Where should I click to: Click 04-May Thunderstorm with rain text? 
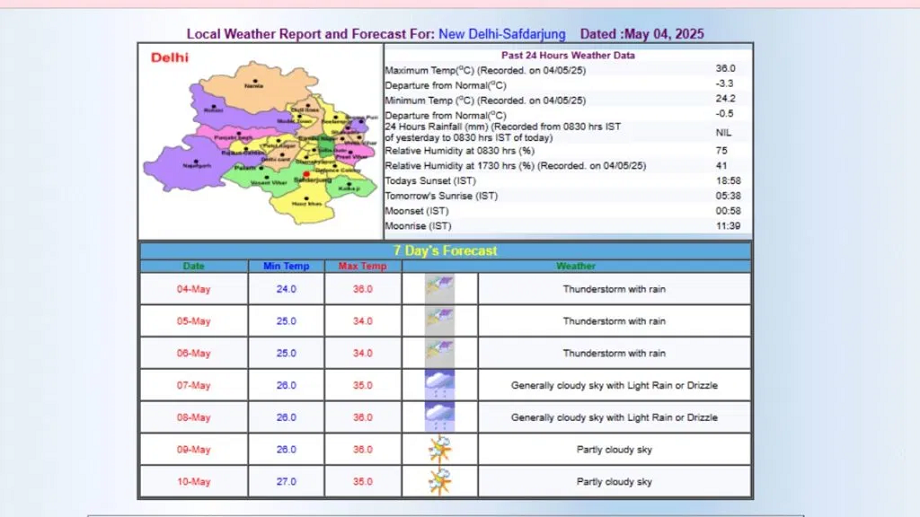[x=614, y=289]
